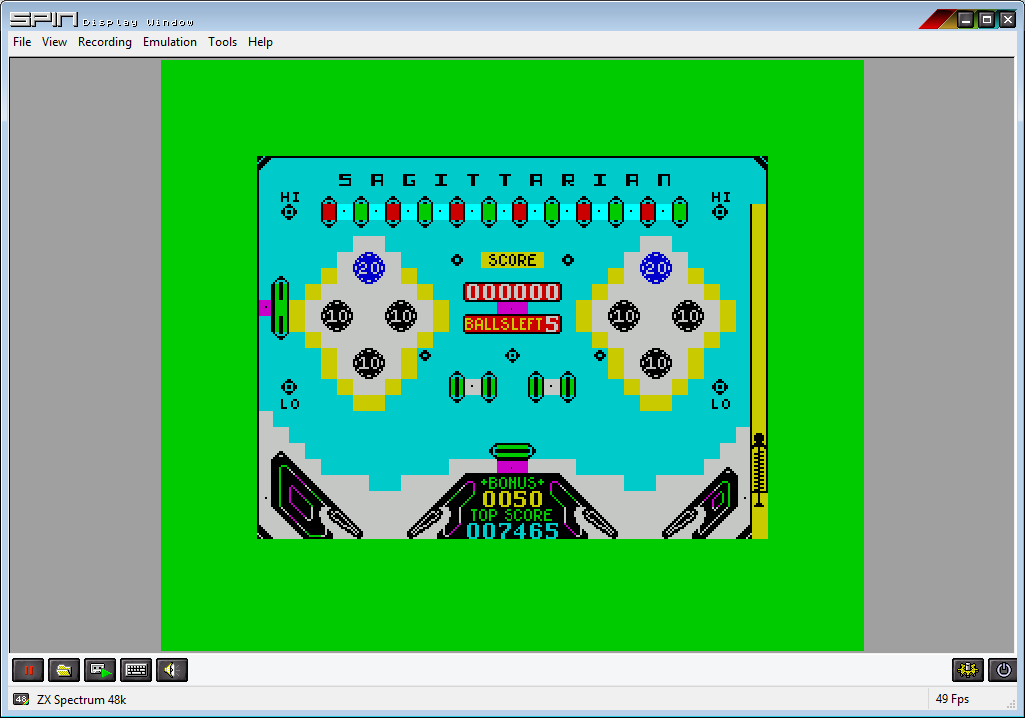Minimize the SPIN Display Window
1025x718 pixels.
click(x=966, y=20)
